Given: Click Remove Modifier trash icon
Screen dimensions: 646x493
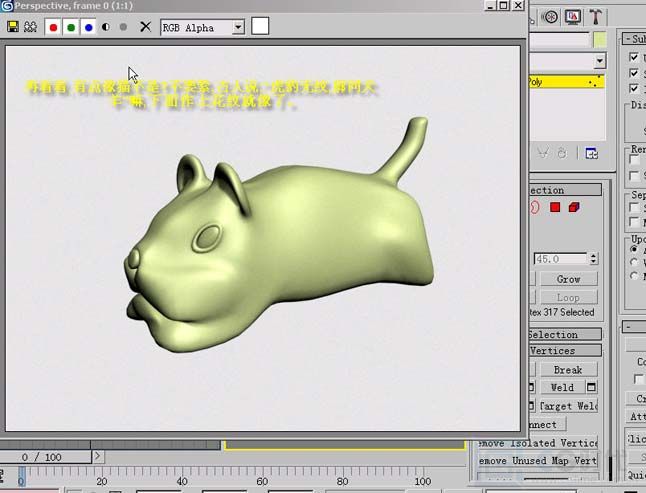Looking at the screenshot, I should click(562, 154).
